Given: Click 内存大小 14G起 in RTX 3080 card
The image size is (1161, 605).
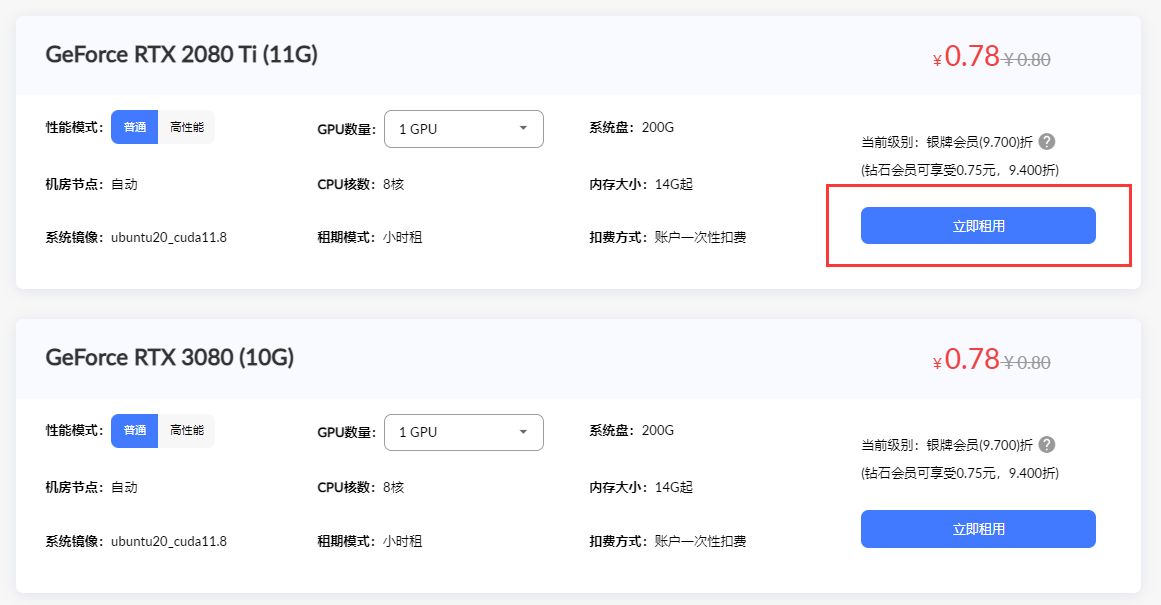Looking at the screenshot, I should point(641,487).
